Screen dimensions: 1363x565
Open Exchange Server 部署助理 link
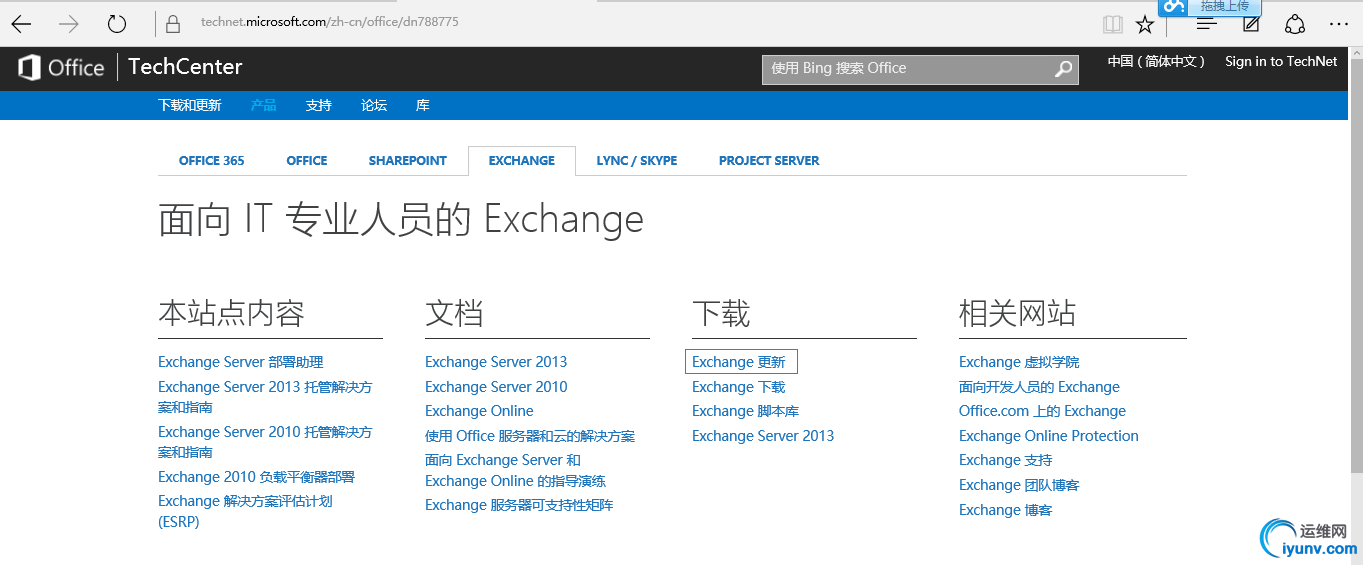click(241, 362)
